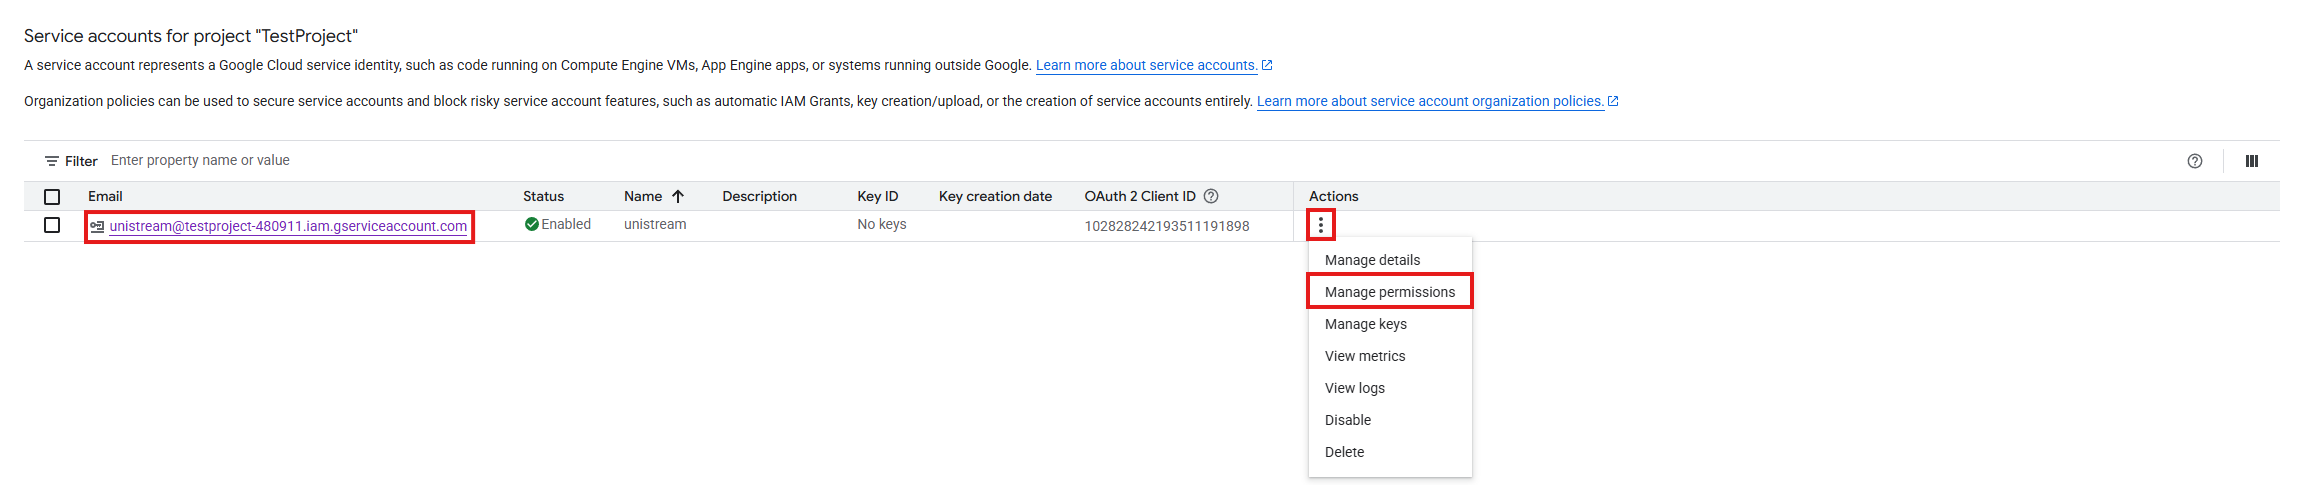The height and width of the screenshot is (485, 2304).
Task: Select Manage keys from the menu
Action: coord(1365,324)
